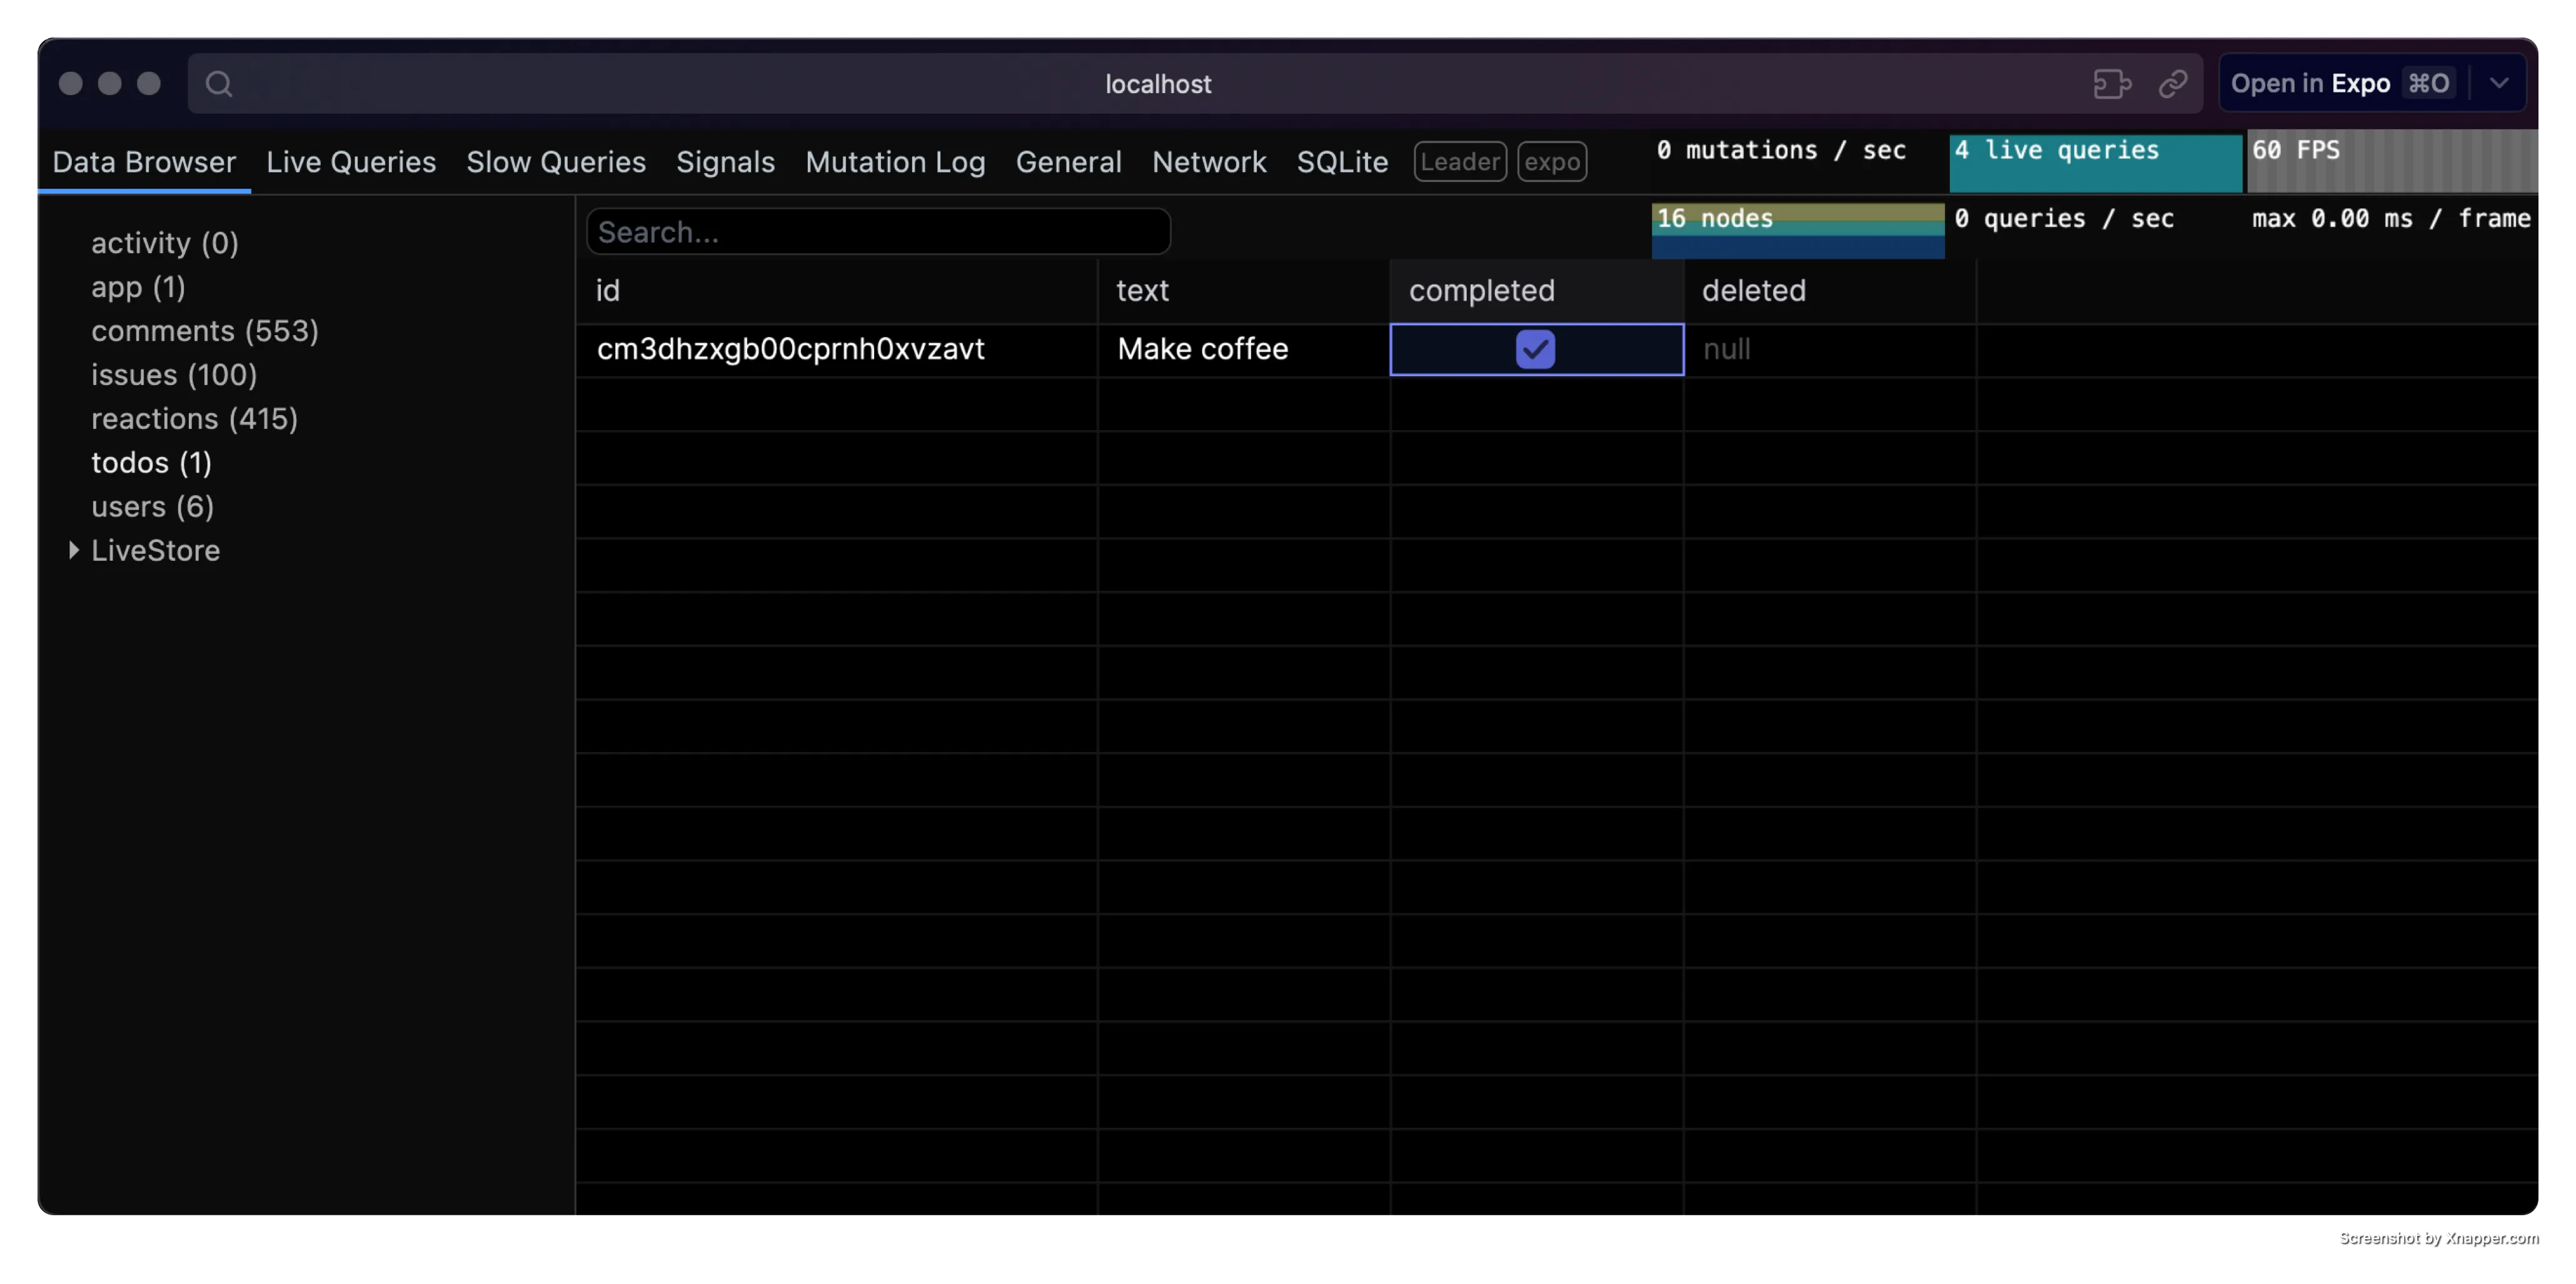This screenshot has height=1284, width=2576.
Task: Open the Mutation Log tab
Action: coord(895,162)
